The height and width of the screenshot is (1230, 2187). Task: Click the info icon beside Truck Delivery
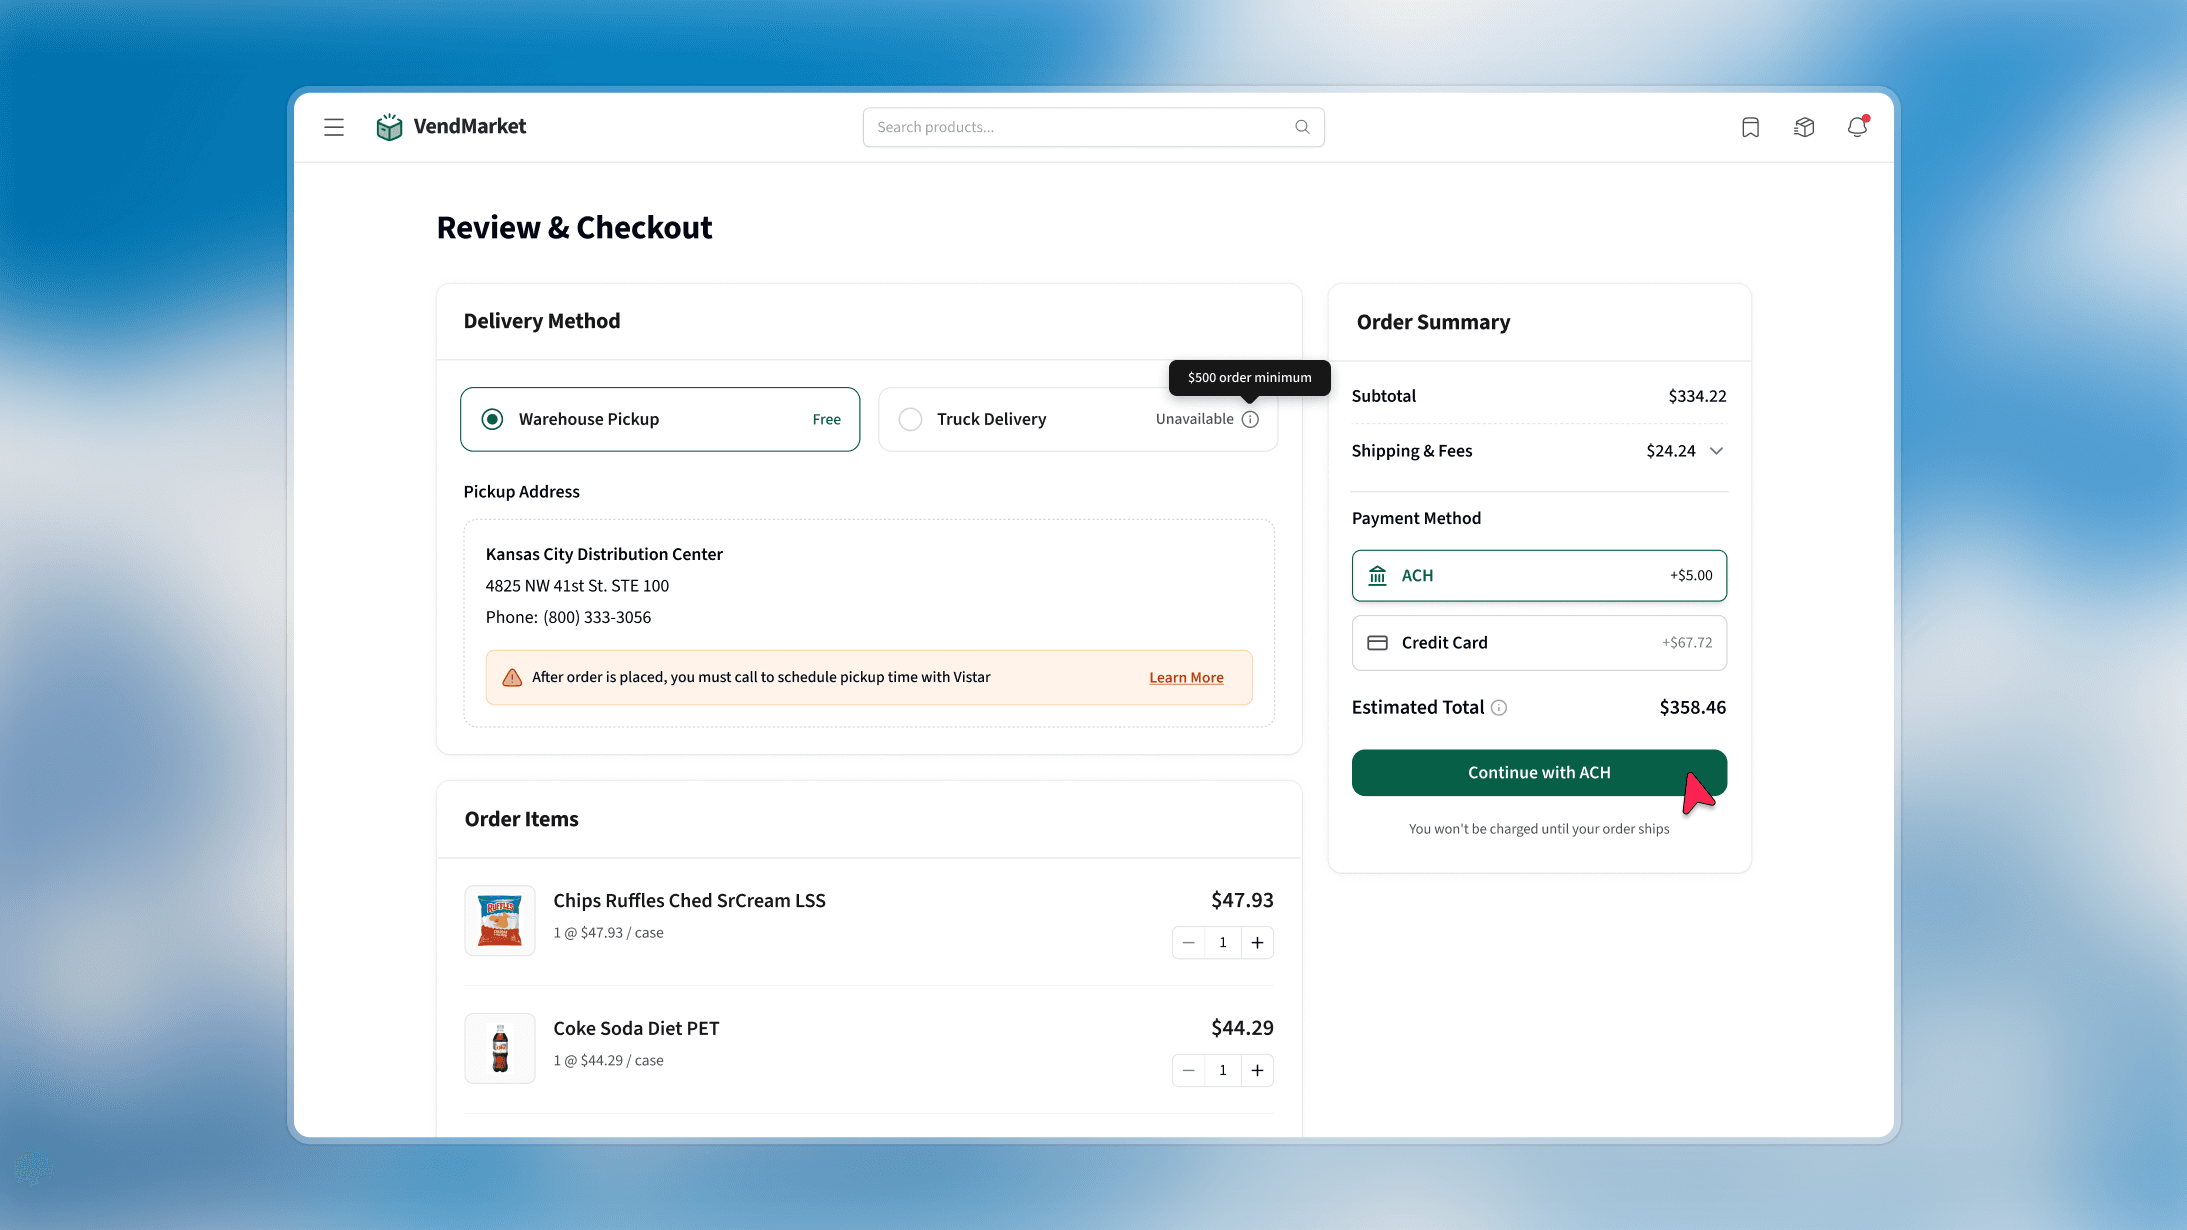[x=1251, y=419]
